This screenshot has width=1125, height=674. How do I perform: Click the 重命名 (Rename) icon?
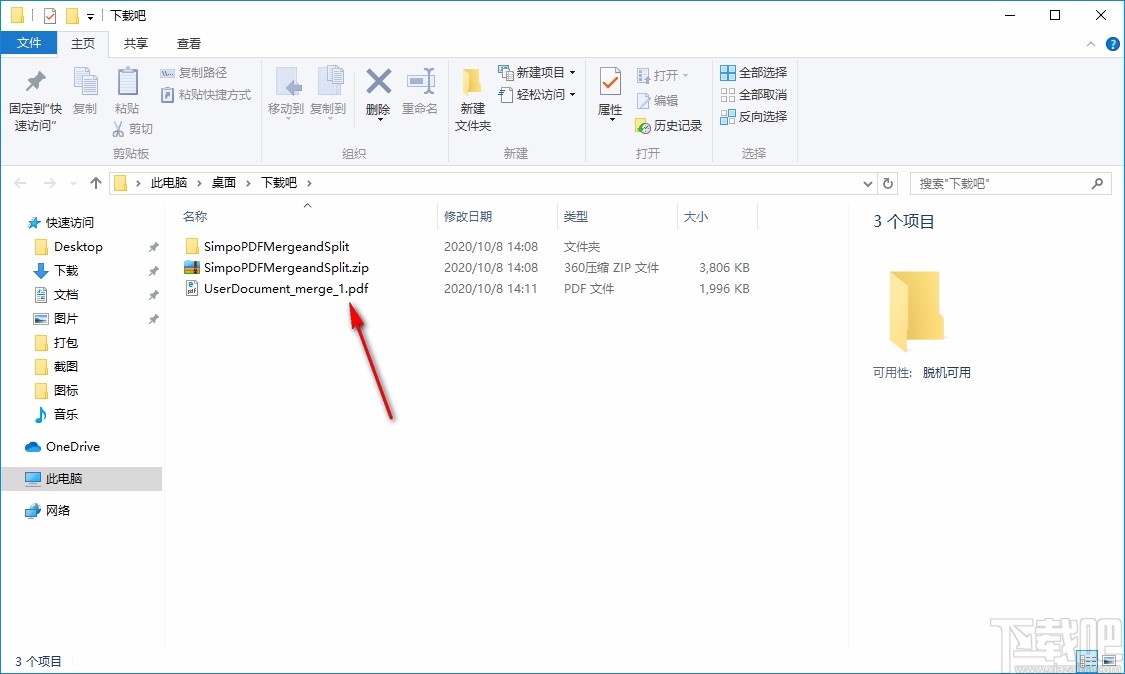pos(420,90)
